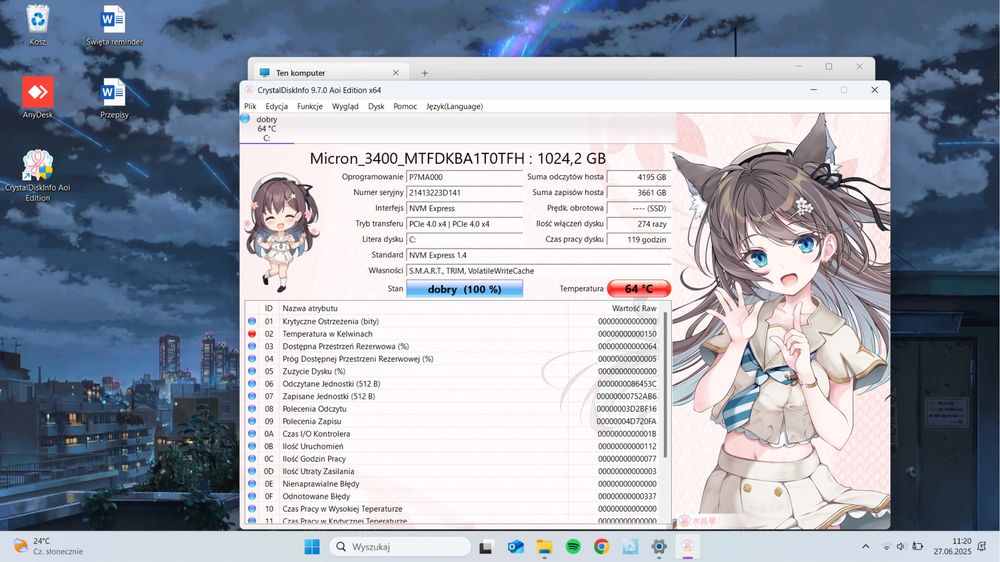The height and width of the screenshot is (562, 1000).
Task: Open the network Wi-Fi tray icon
Action: pos(886,547)
